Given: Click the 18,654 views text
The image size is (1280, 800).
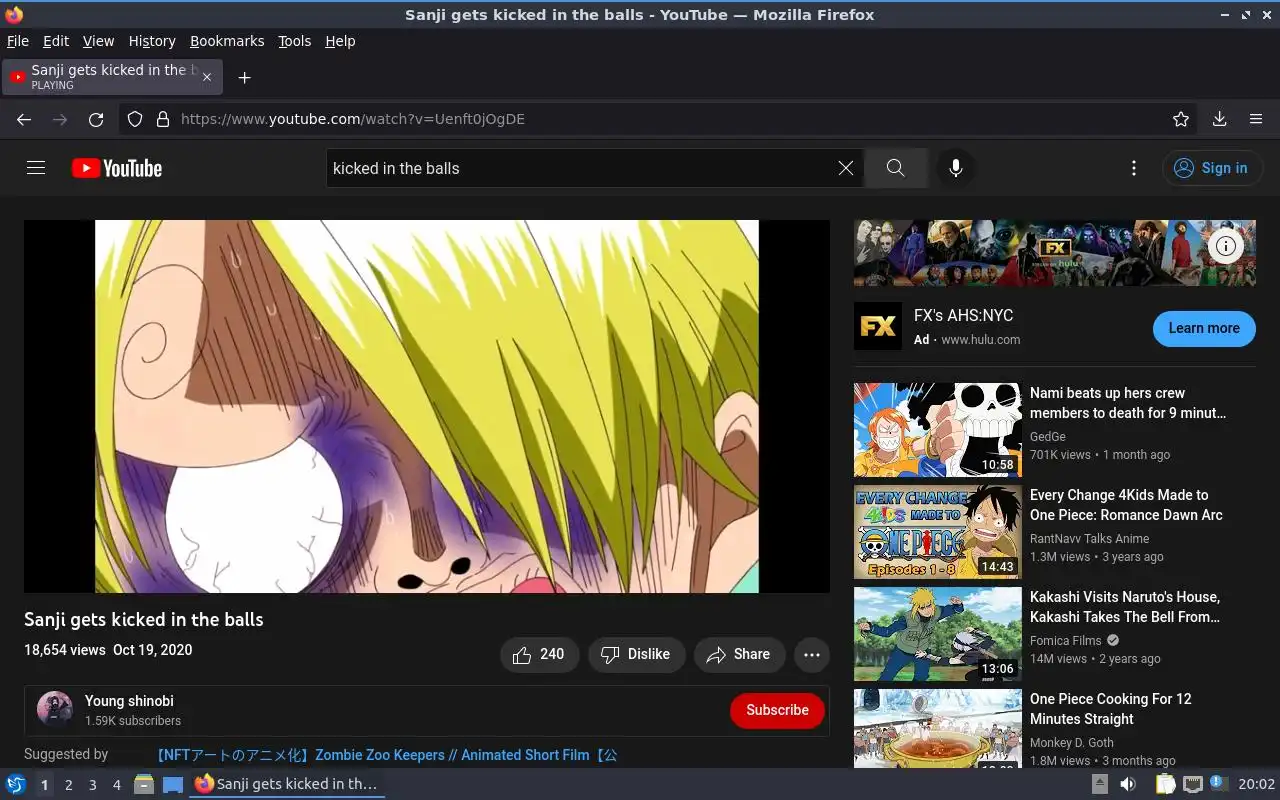Looking at the screenshot, I should [x=65, y=650].
